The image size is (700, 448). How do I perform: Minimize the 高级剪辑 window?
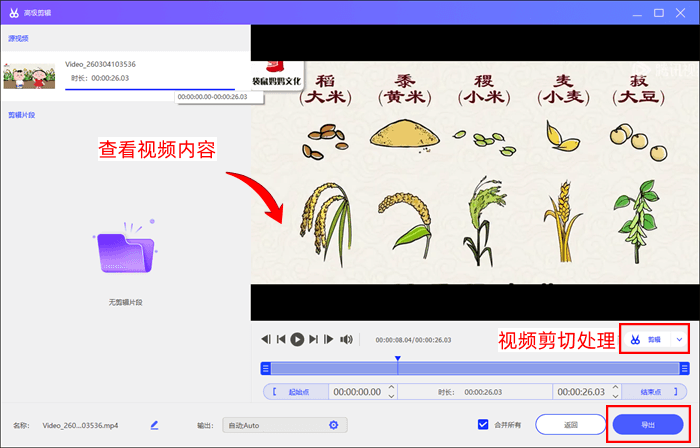(638, 13)
